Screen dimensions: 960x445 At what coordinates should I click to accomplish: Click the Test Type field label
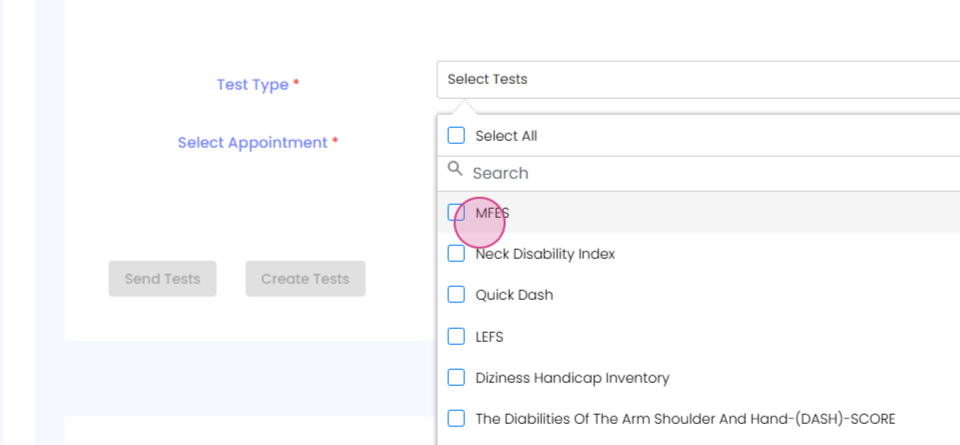point(252,85)
